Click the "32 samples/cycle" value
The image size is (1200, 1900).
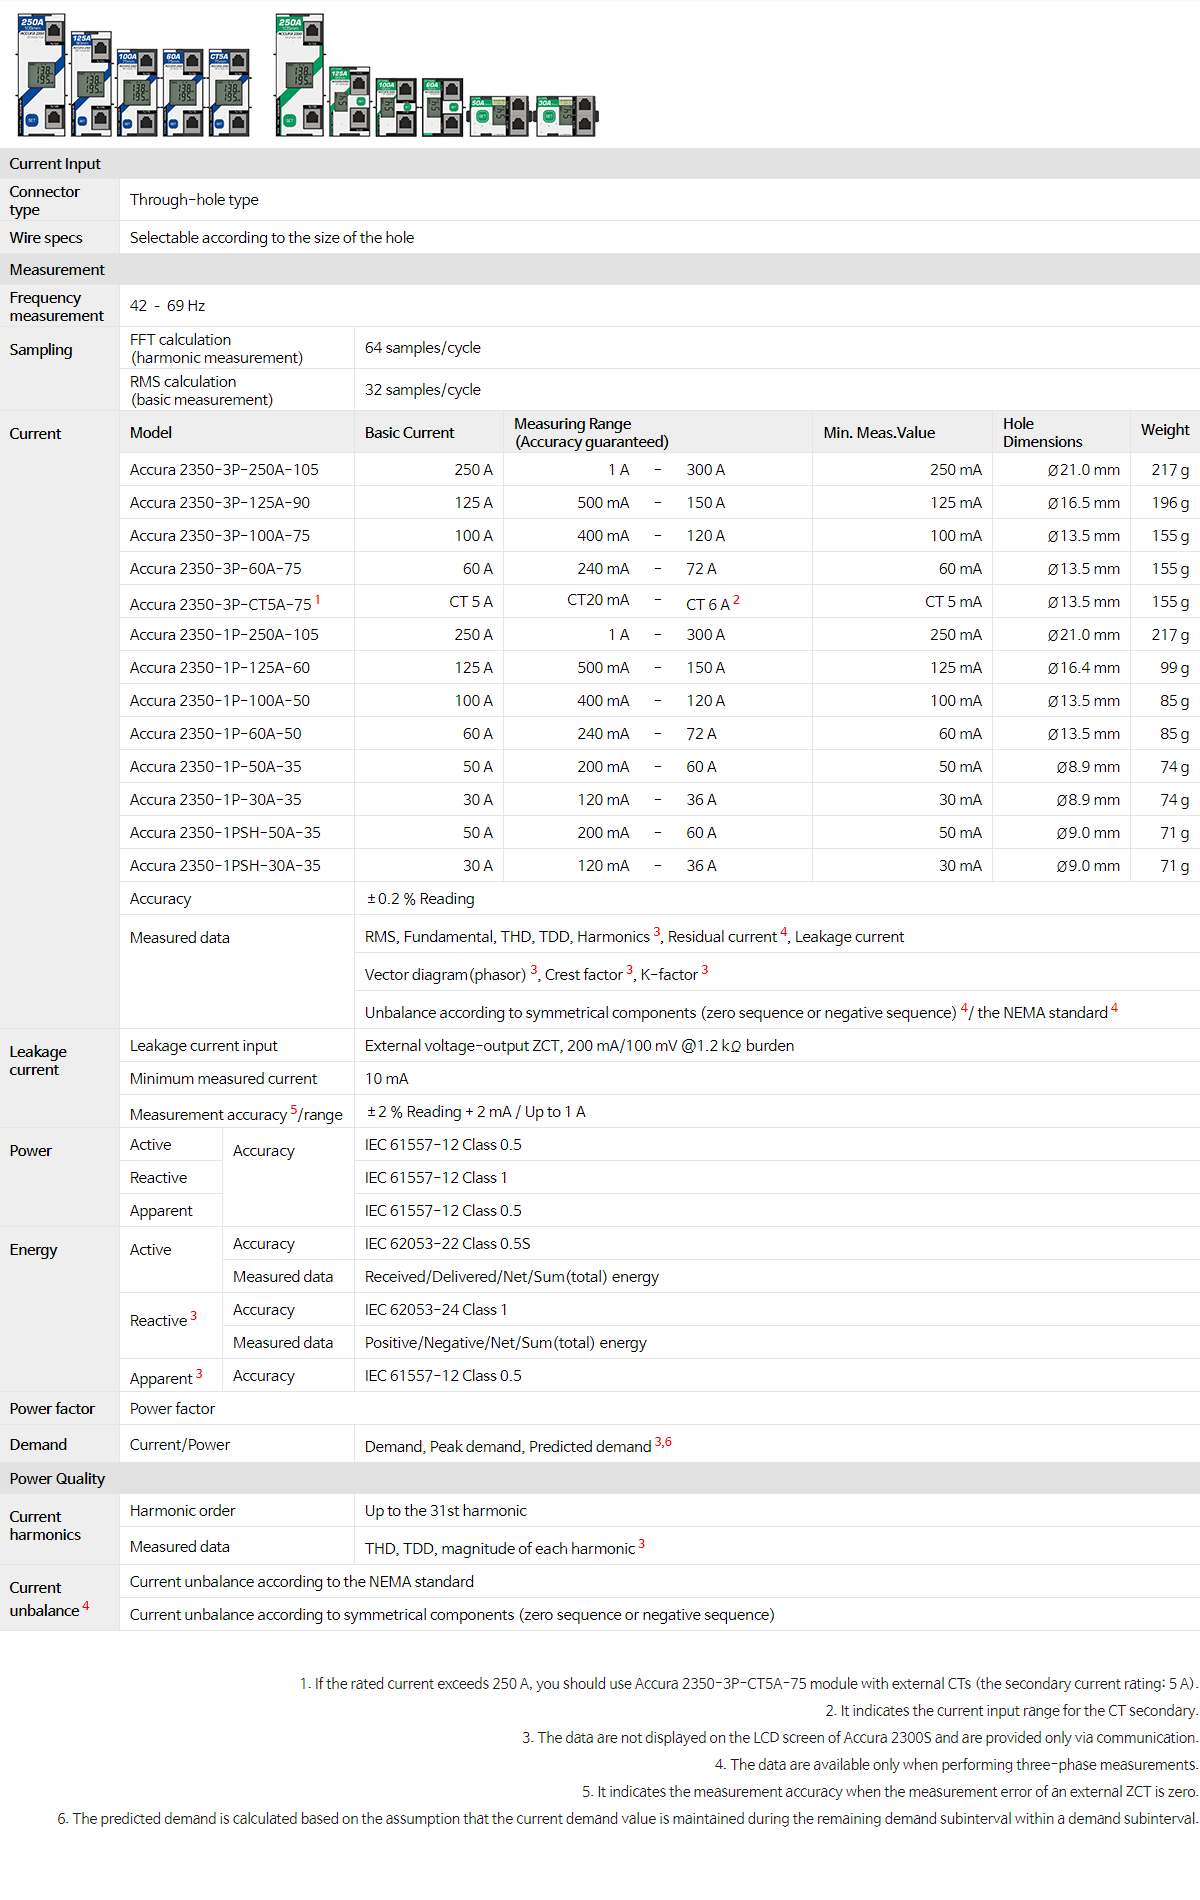[x=423, y=390]
